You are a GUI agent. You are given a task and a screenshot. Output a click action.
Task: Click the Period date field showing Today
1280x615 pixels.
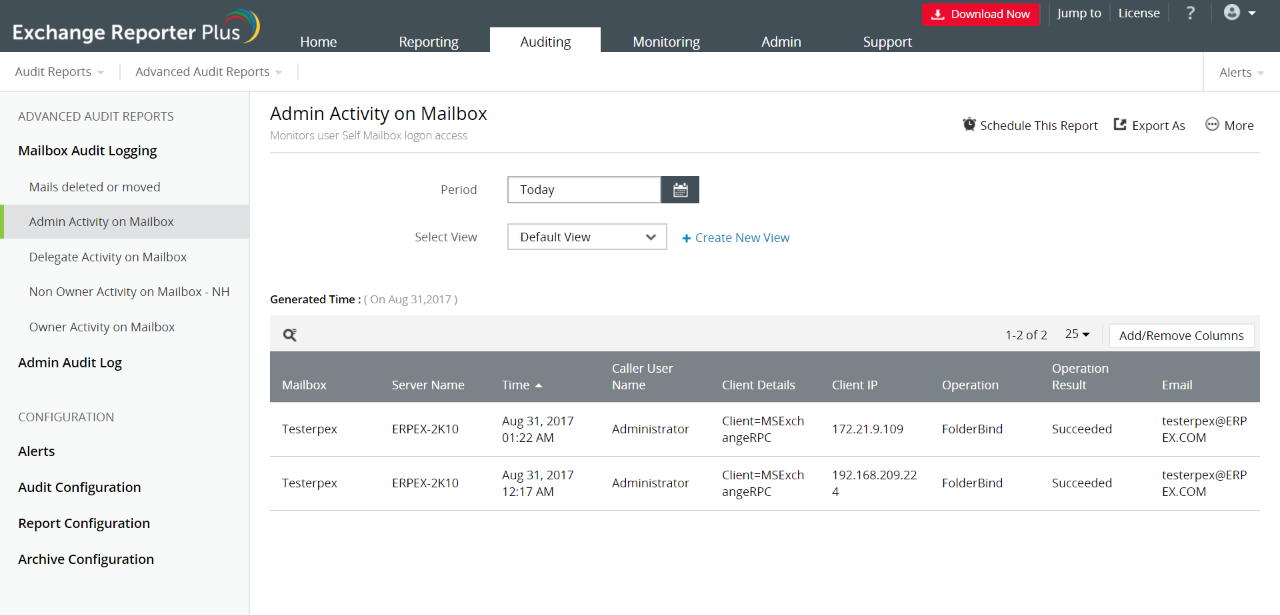coord(584,190)
